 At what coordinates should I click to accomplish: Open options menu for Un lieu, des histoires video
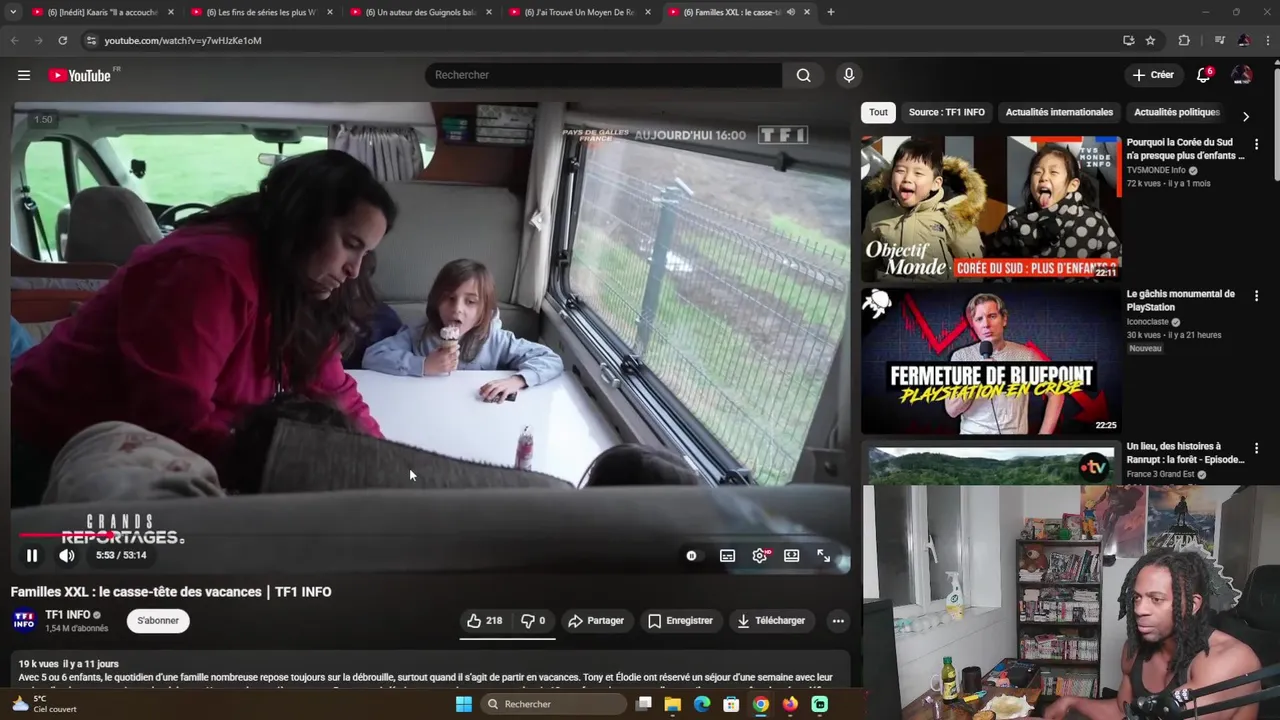click(x=1256, y=448)
